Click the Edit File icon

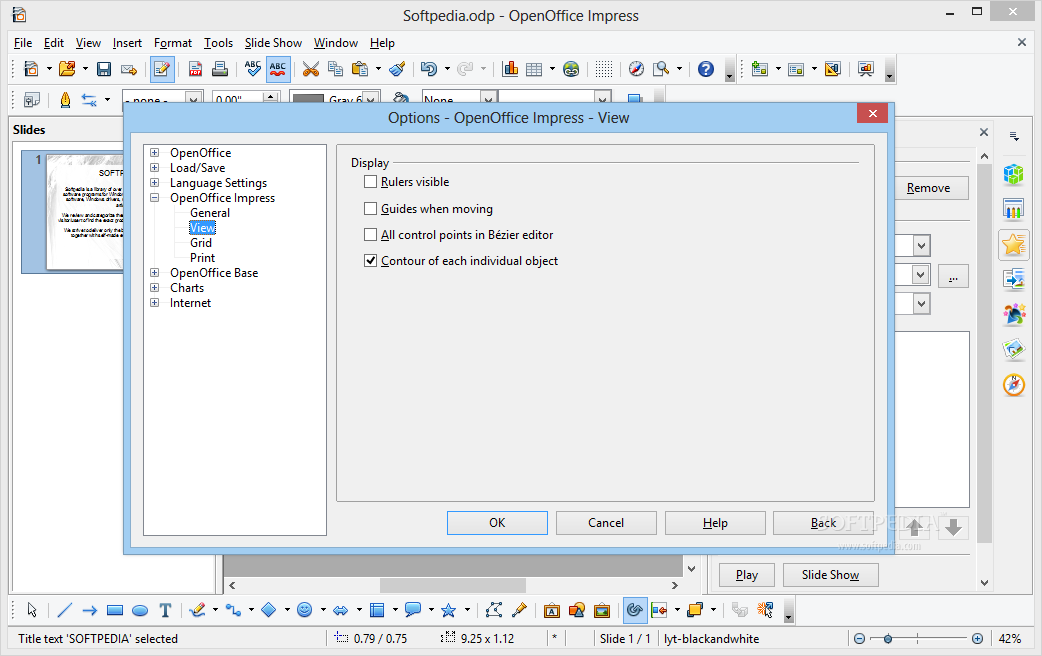(x=162, y=69)
